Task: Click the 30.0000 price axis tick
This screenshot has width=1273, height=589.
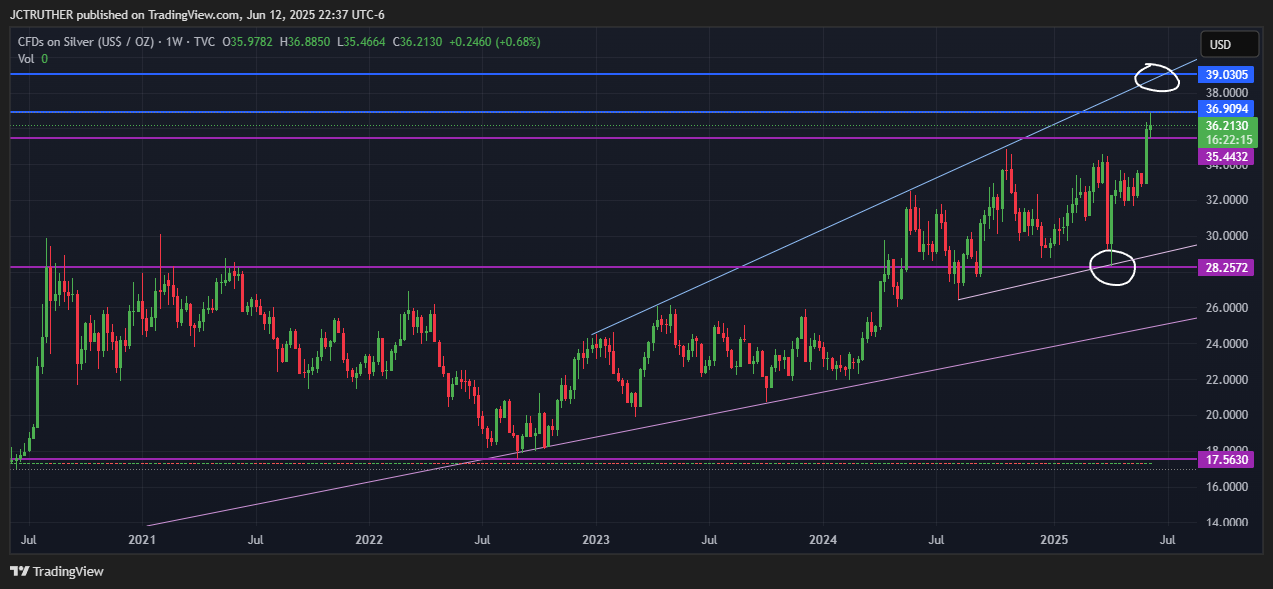Action: [1225, 236]
